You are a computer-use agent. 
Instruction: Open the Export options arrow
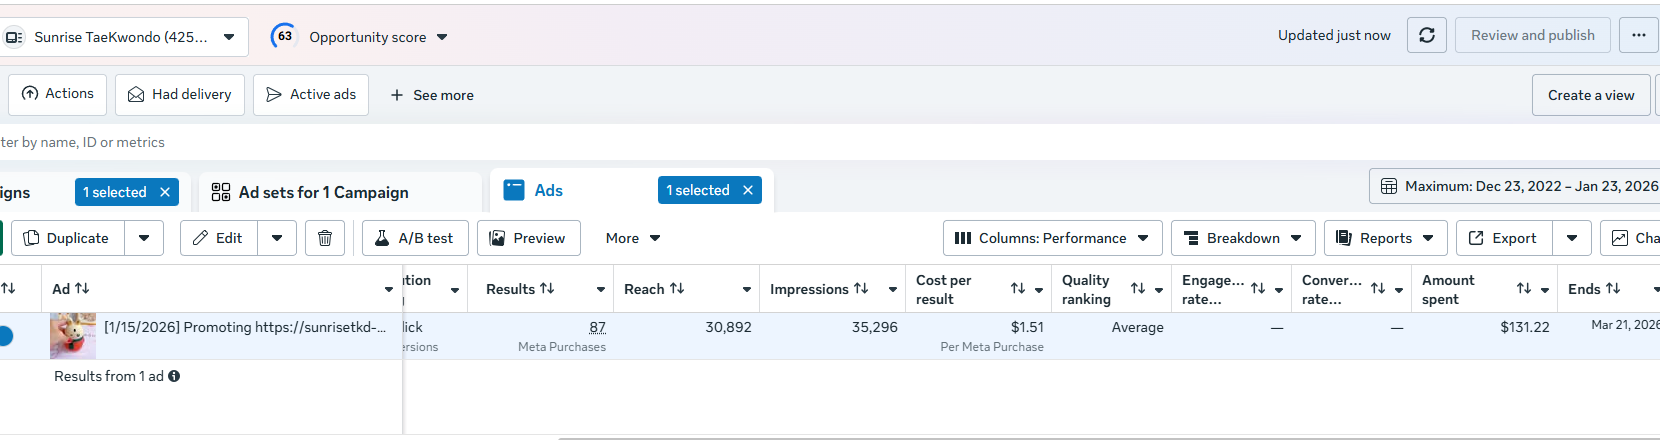(x=1572, y=238)
